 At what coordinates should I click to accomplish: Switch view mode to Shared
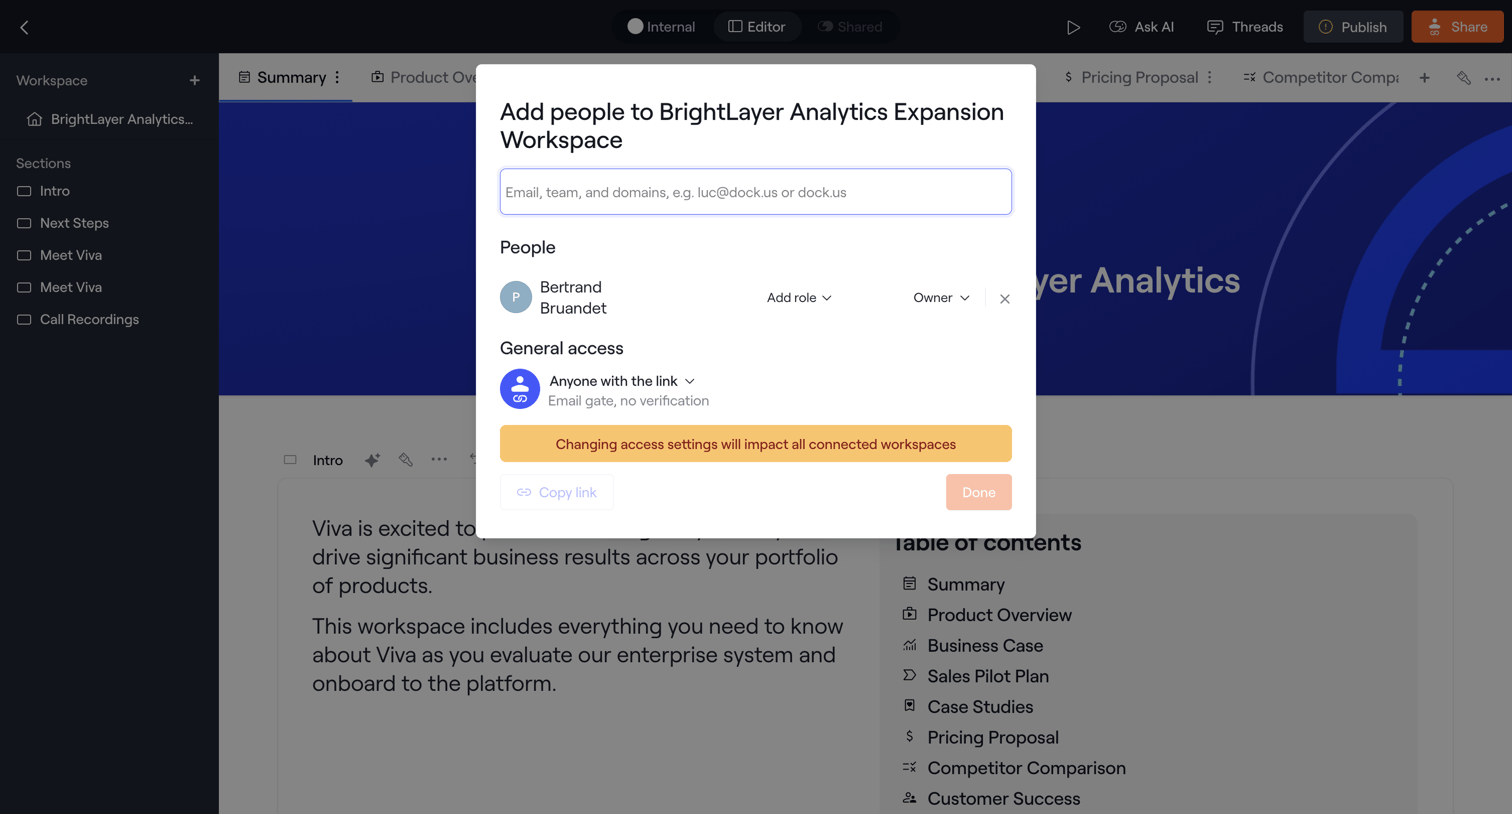[850, 27]
